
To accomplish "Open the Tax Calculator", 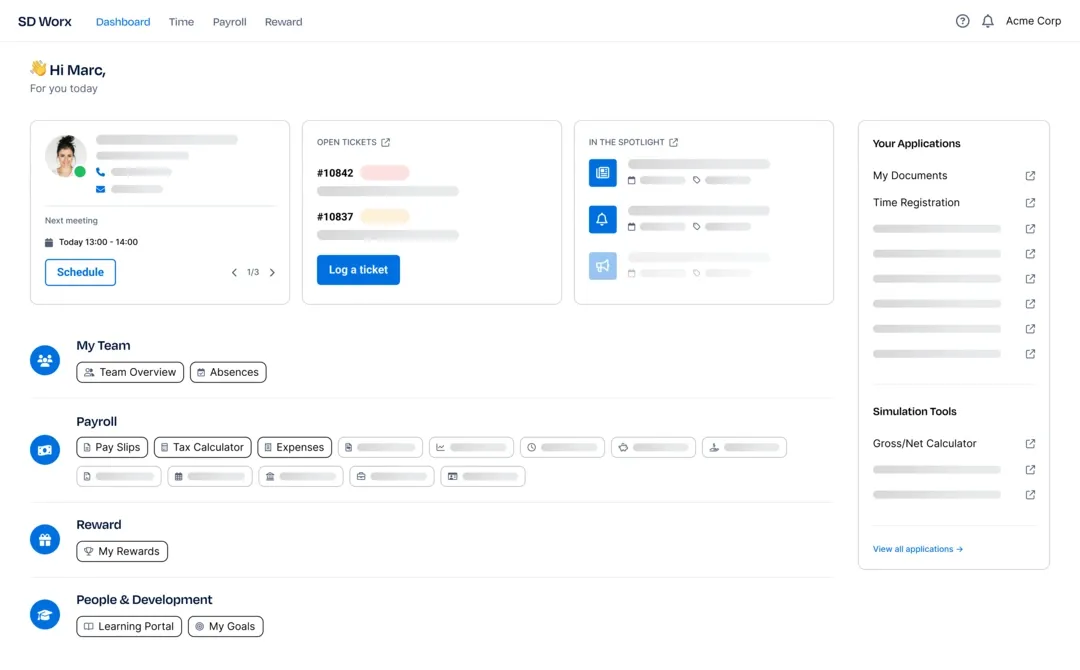I will click(202, 448).
